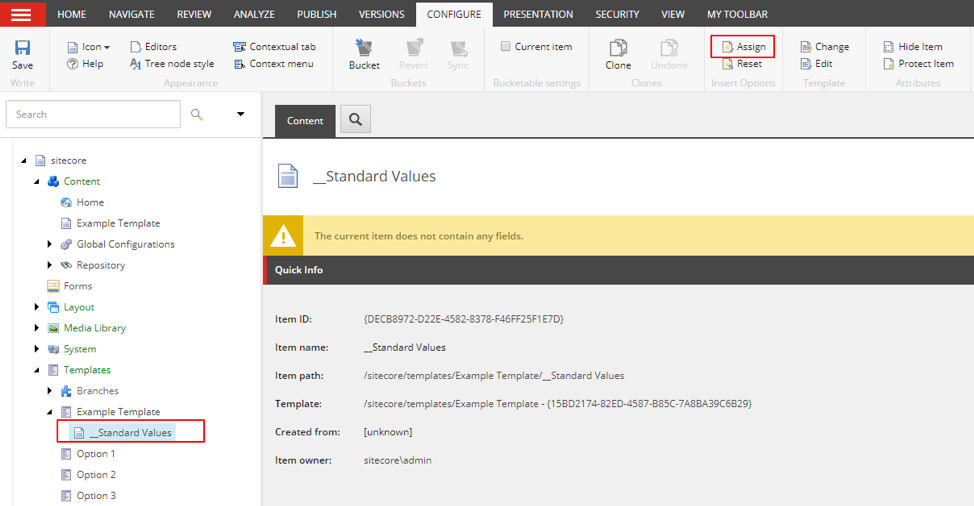
Task: Toggle the Current item checkbox
Action: (x=506, y=47)
